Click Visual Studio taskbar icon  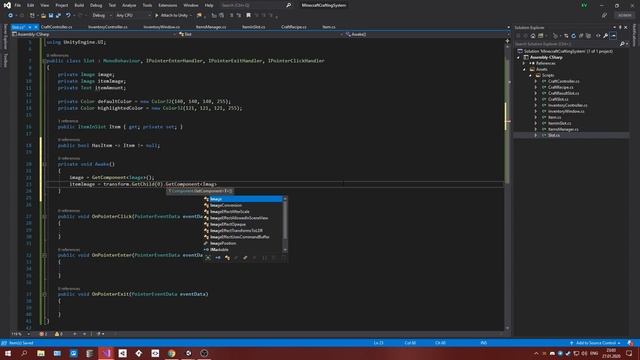[x=106, y=353]
